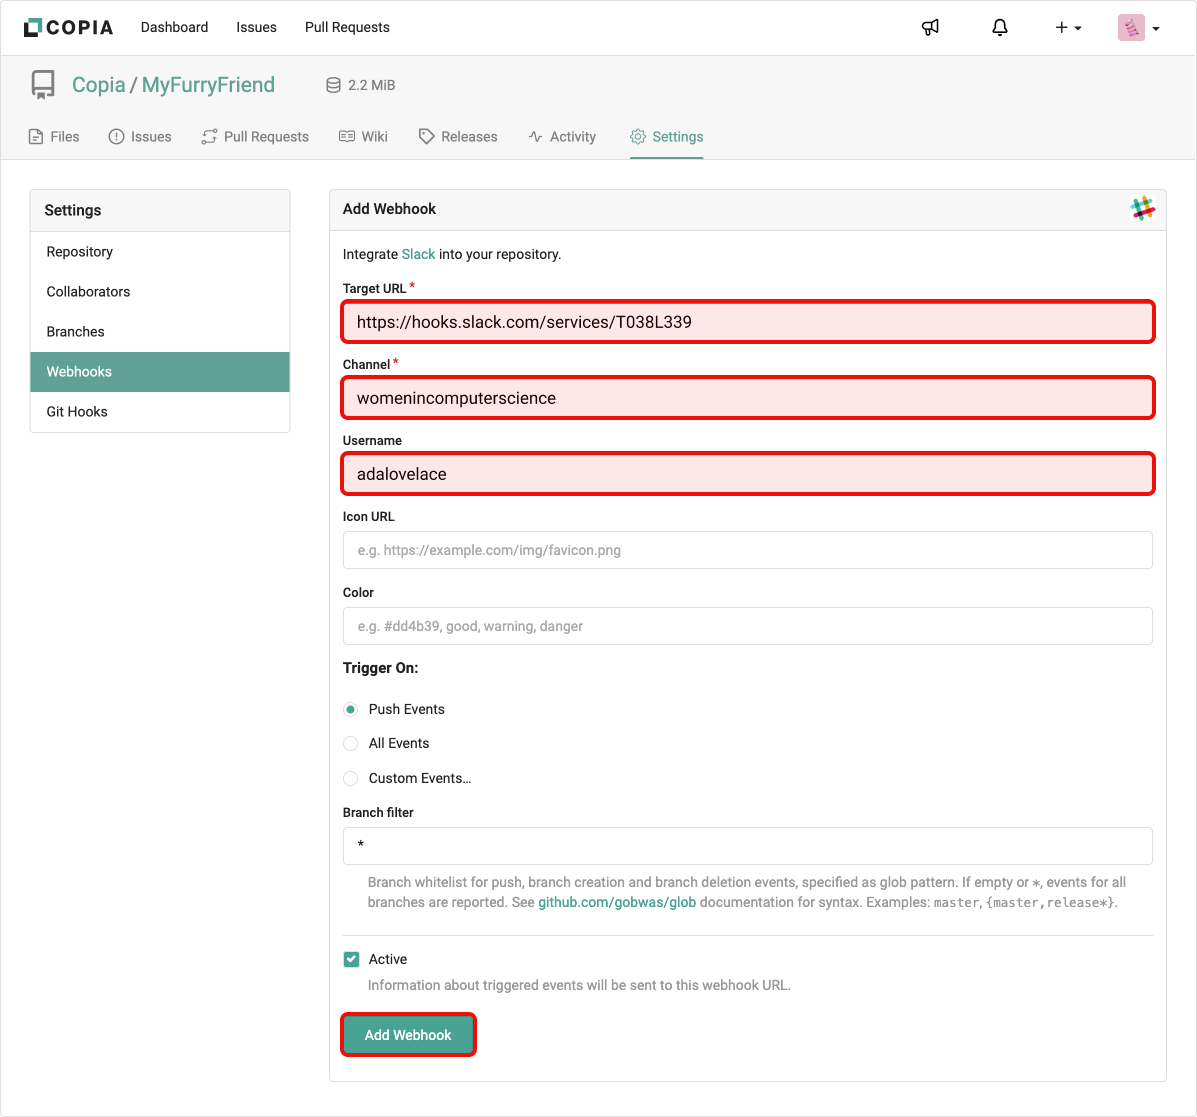Viewport: 1197px width, 1117px height.
Task: Go to Dashboard in top navigation
Action: (174, 27)
